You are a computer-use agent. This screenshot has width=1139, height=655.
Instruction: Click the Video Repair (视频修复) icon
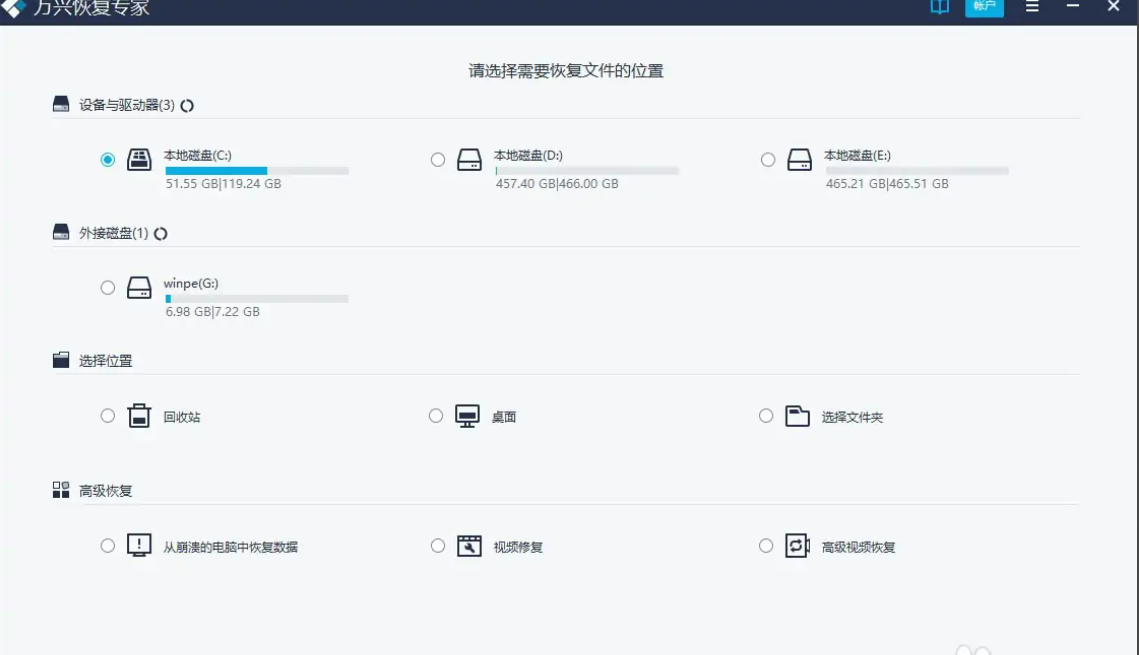(x=469, y=546)
